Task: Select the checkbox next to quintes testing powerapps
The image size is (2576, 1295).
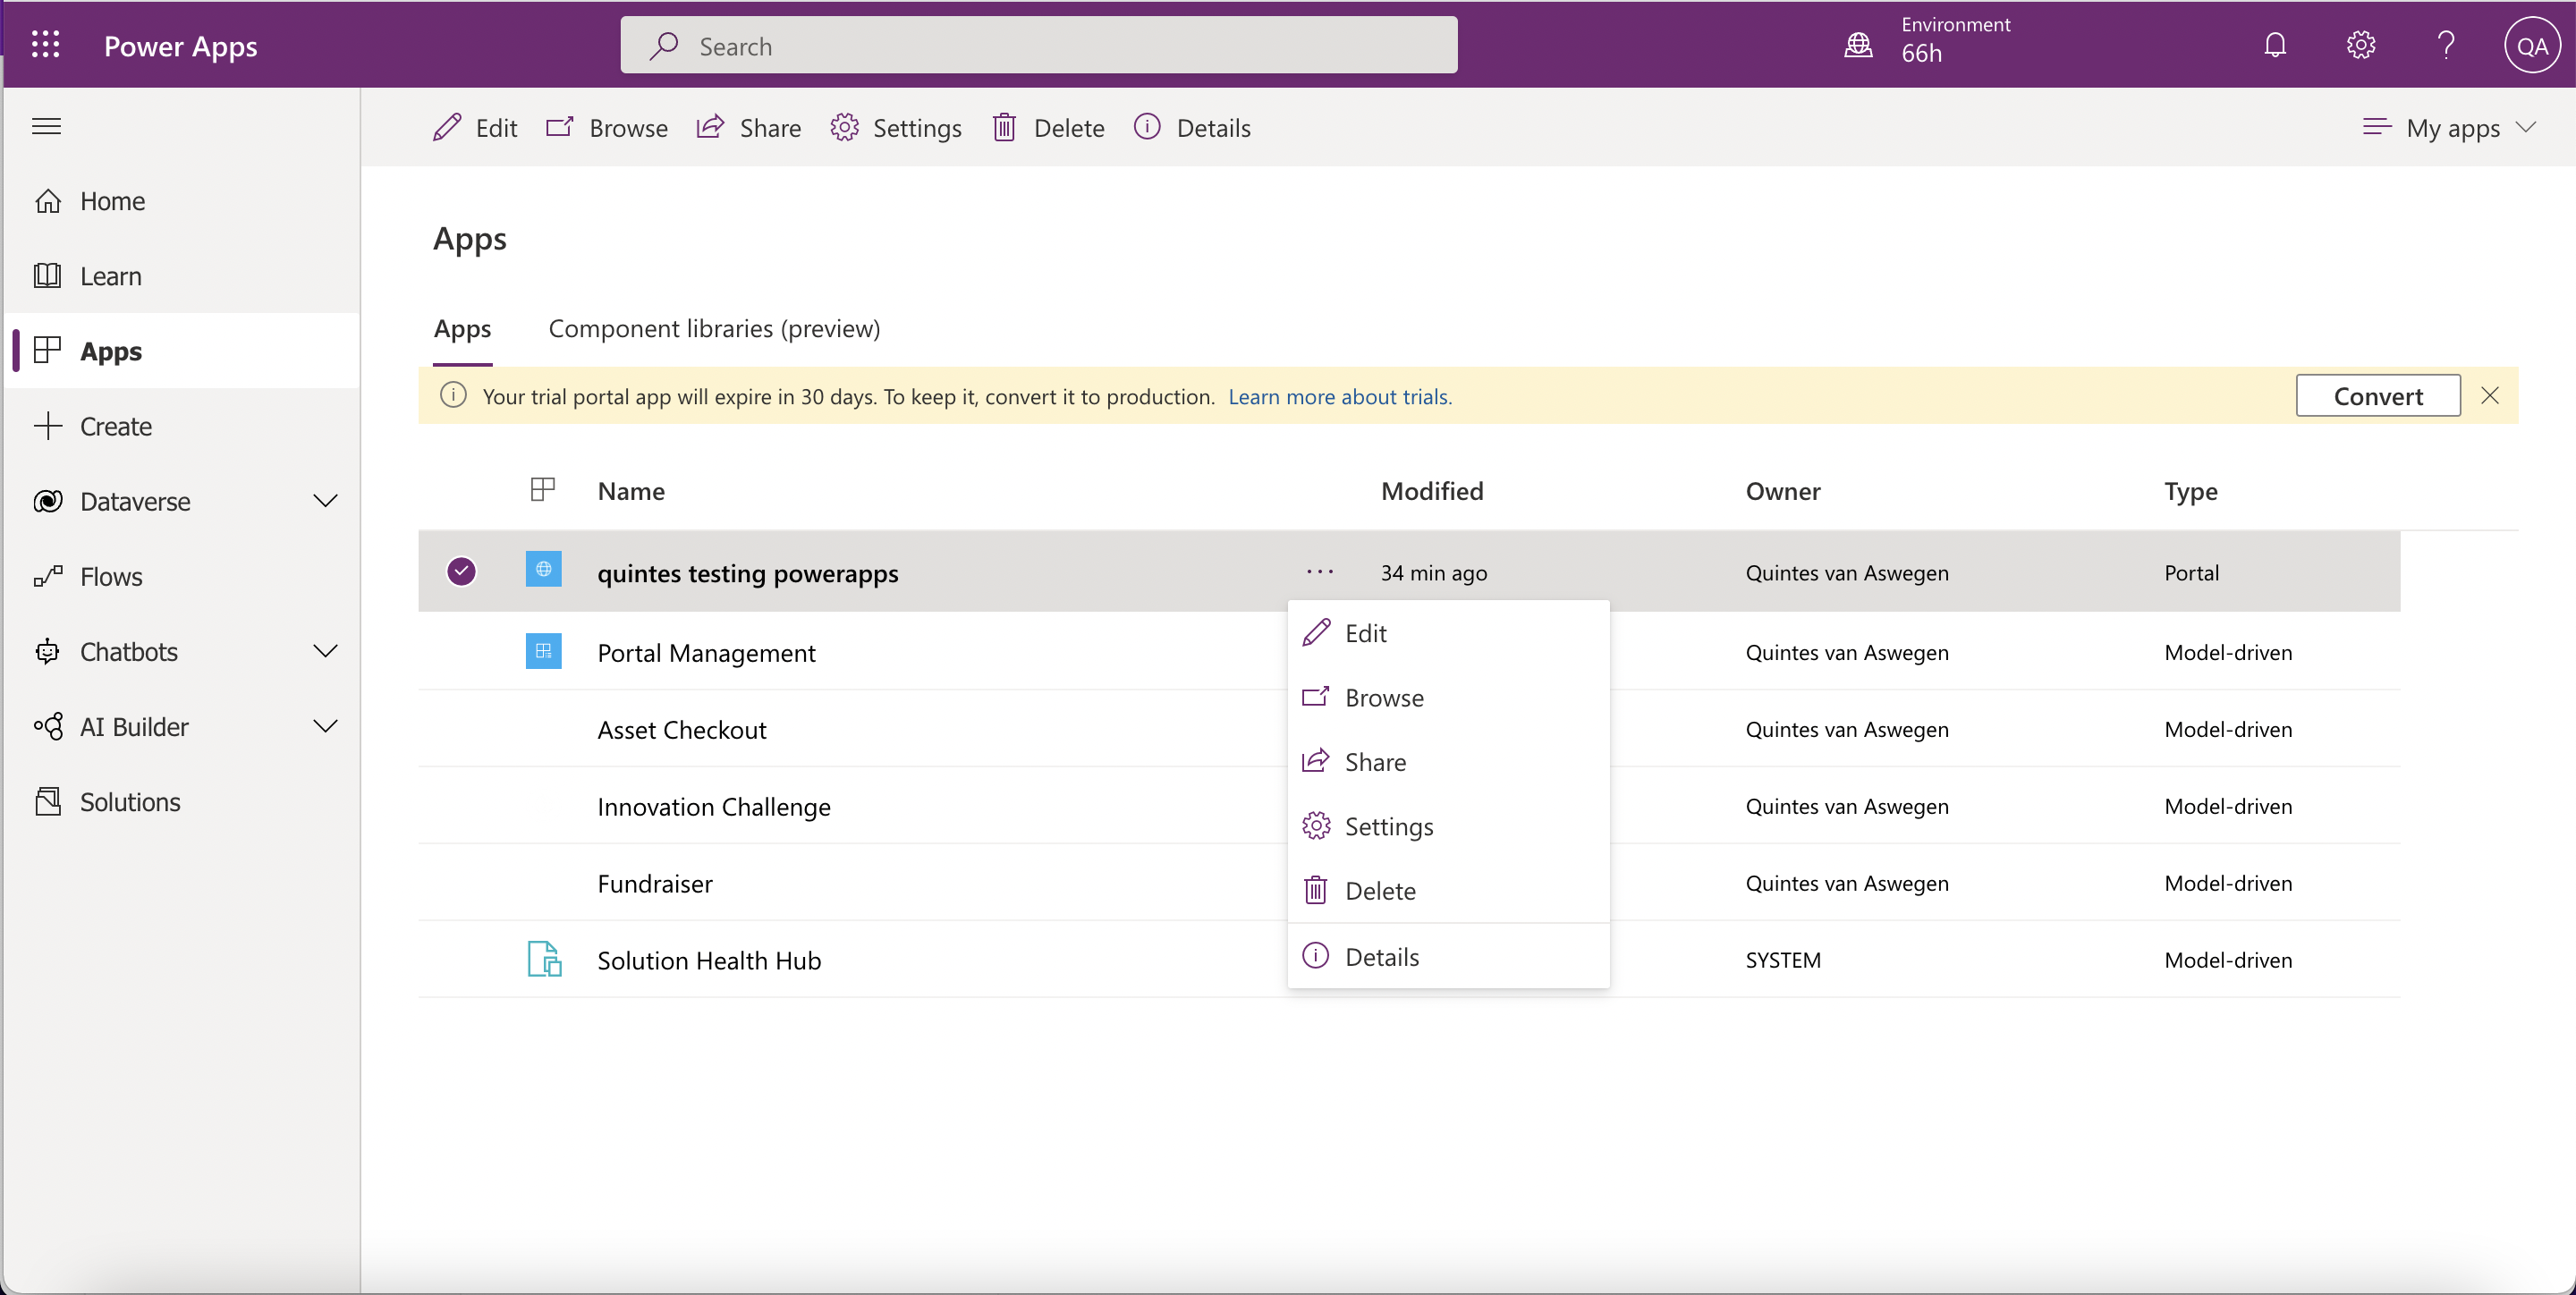Action: point(462,571)
